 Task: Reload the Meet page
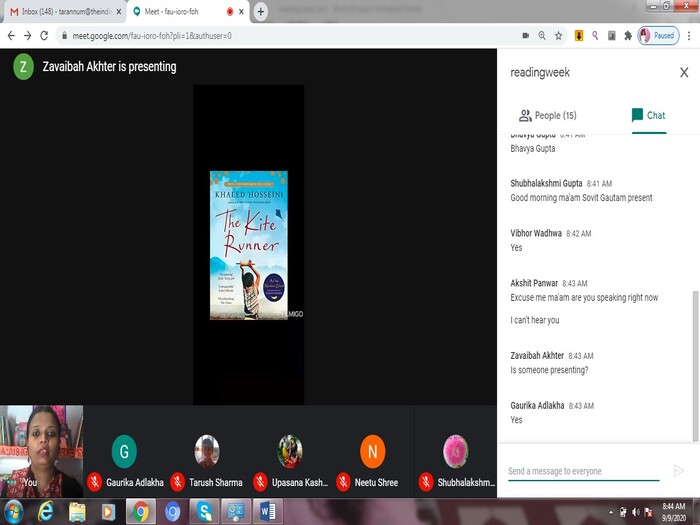click(44, 36)
